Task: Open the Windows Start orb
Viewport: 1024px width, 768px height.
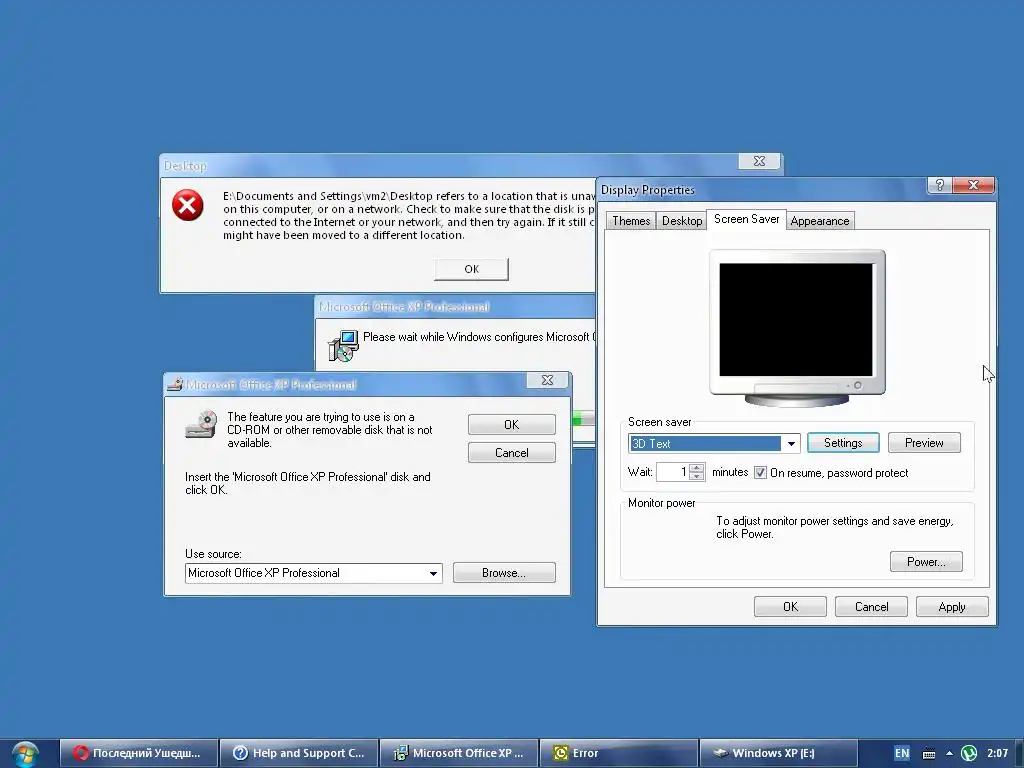Action: [x=25, y=754]
